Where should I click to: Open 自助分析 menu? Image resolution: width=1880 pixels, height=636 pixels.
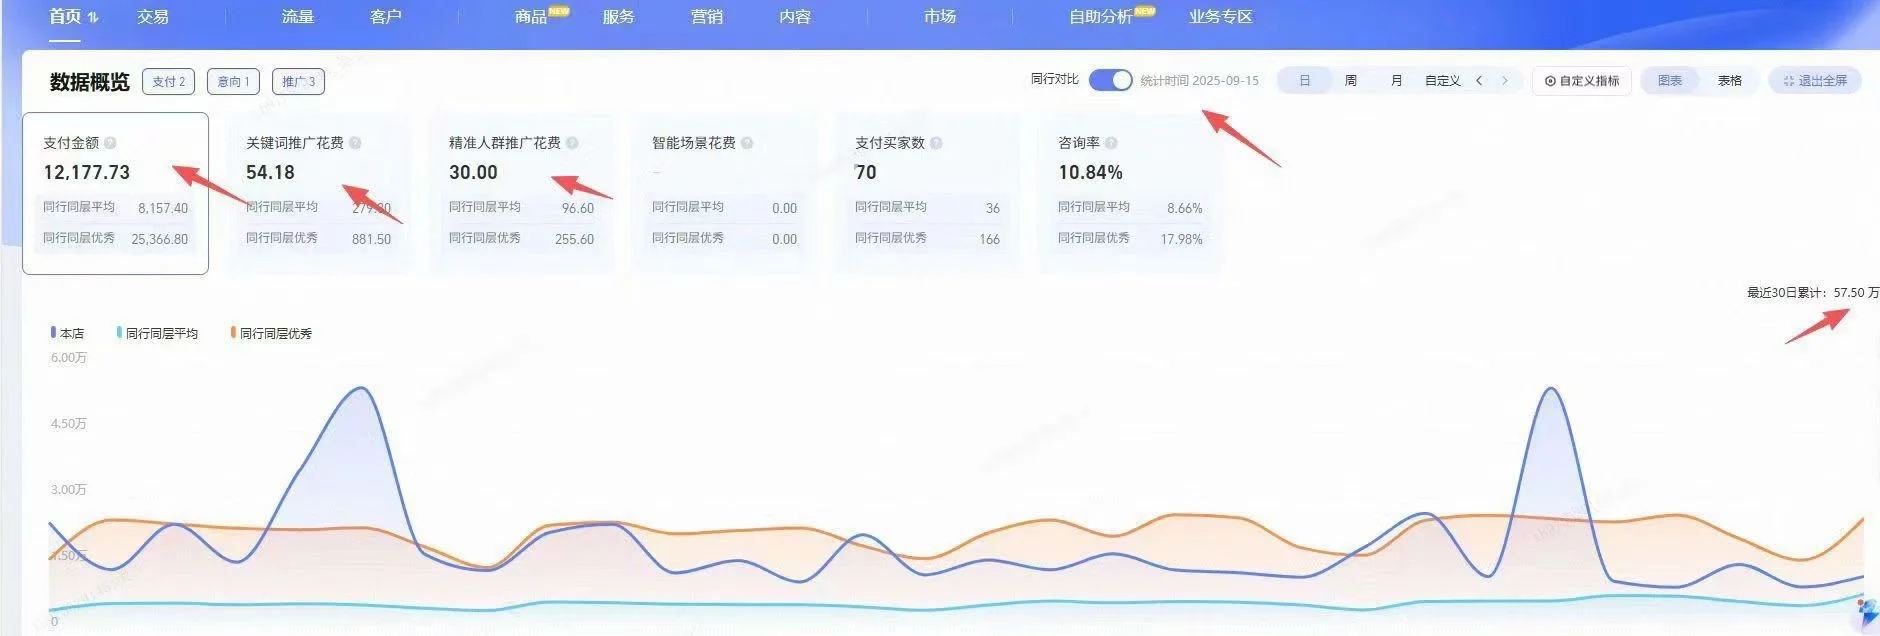pyautogui.click(x=1101, y=17)
